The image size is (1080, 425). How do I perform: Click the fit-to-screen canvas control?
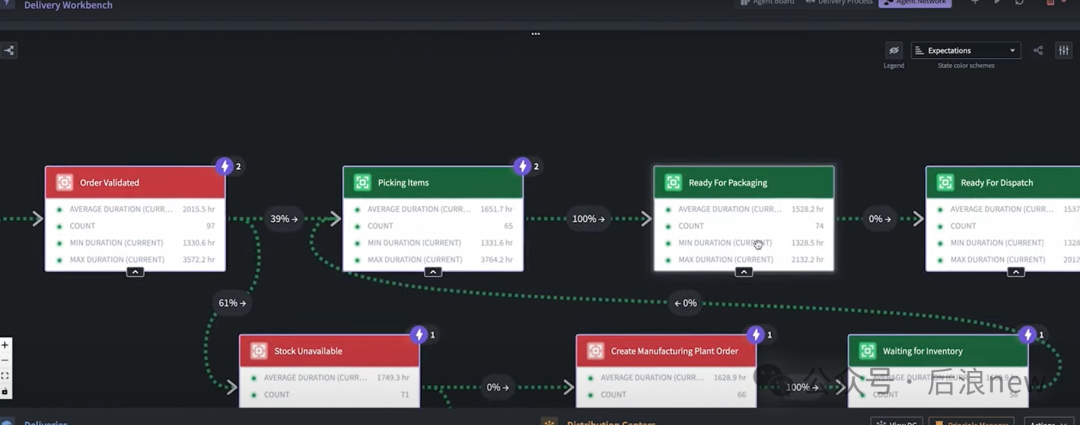pyautogui.click(x=6, y=376)
